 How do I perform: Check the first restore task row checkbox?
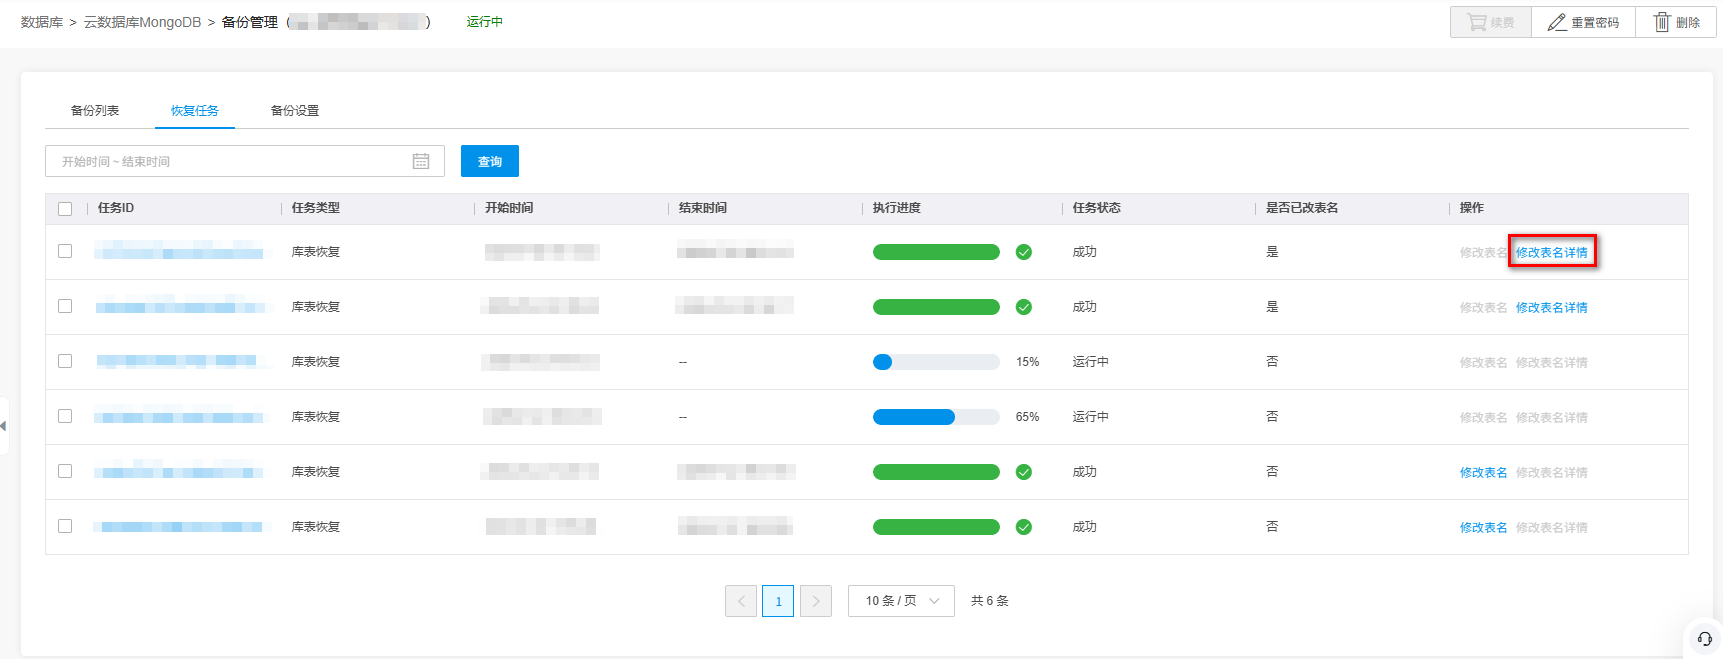pyautogui.click(x=65, y=252)
